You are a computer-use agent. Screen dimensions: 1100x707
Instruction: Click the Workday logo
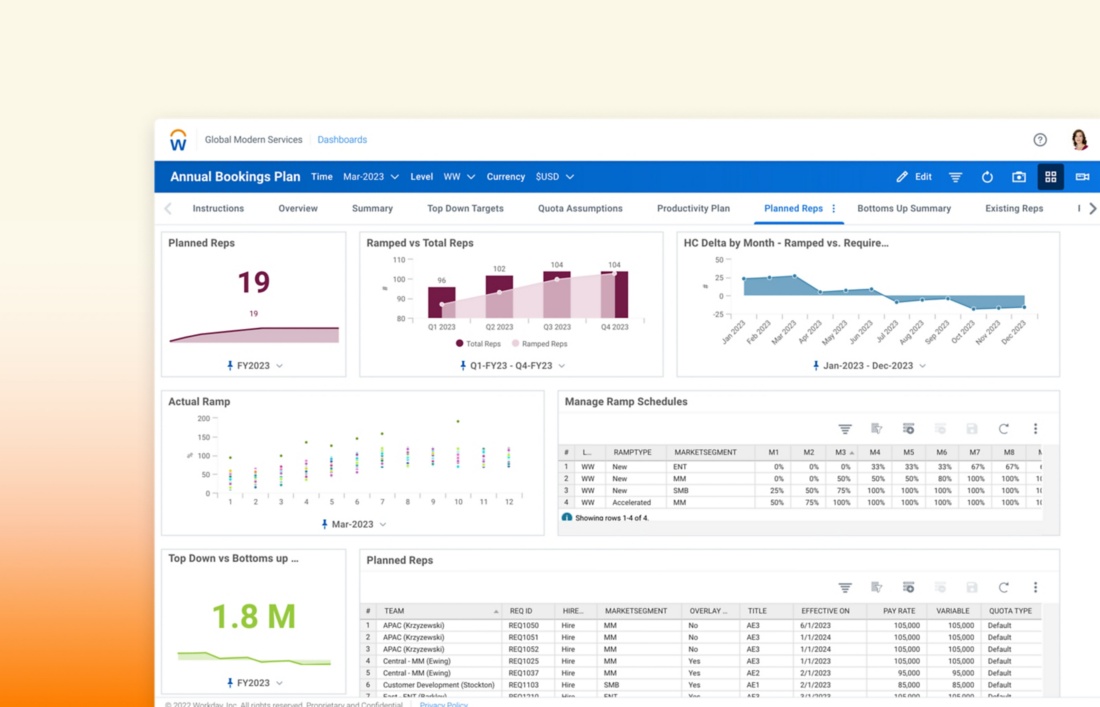point(178,140)
